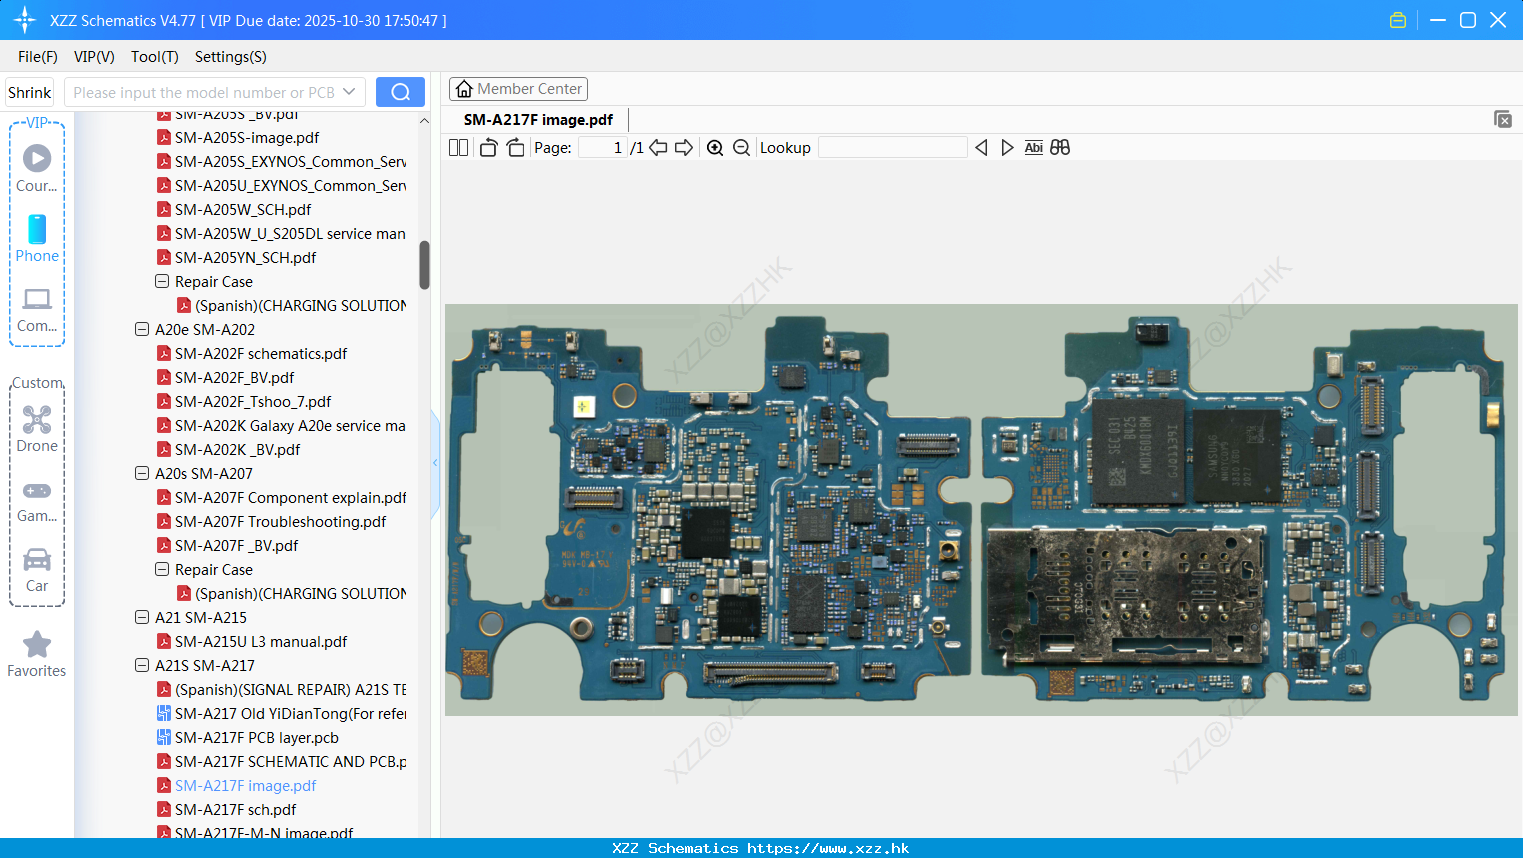Click the Shrink button

click(x=29, y=92)
